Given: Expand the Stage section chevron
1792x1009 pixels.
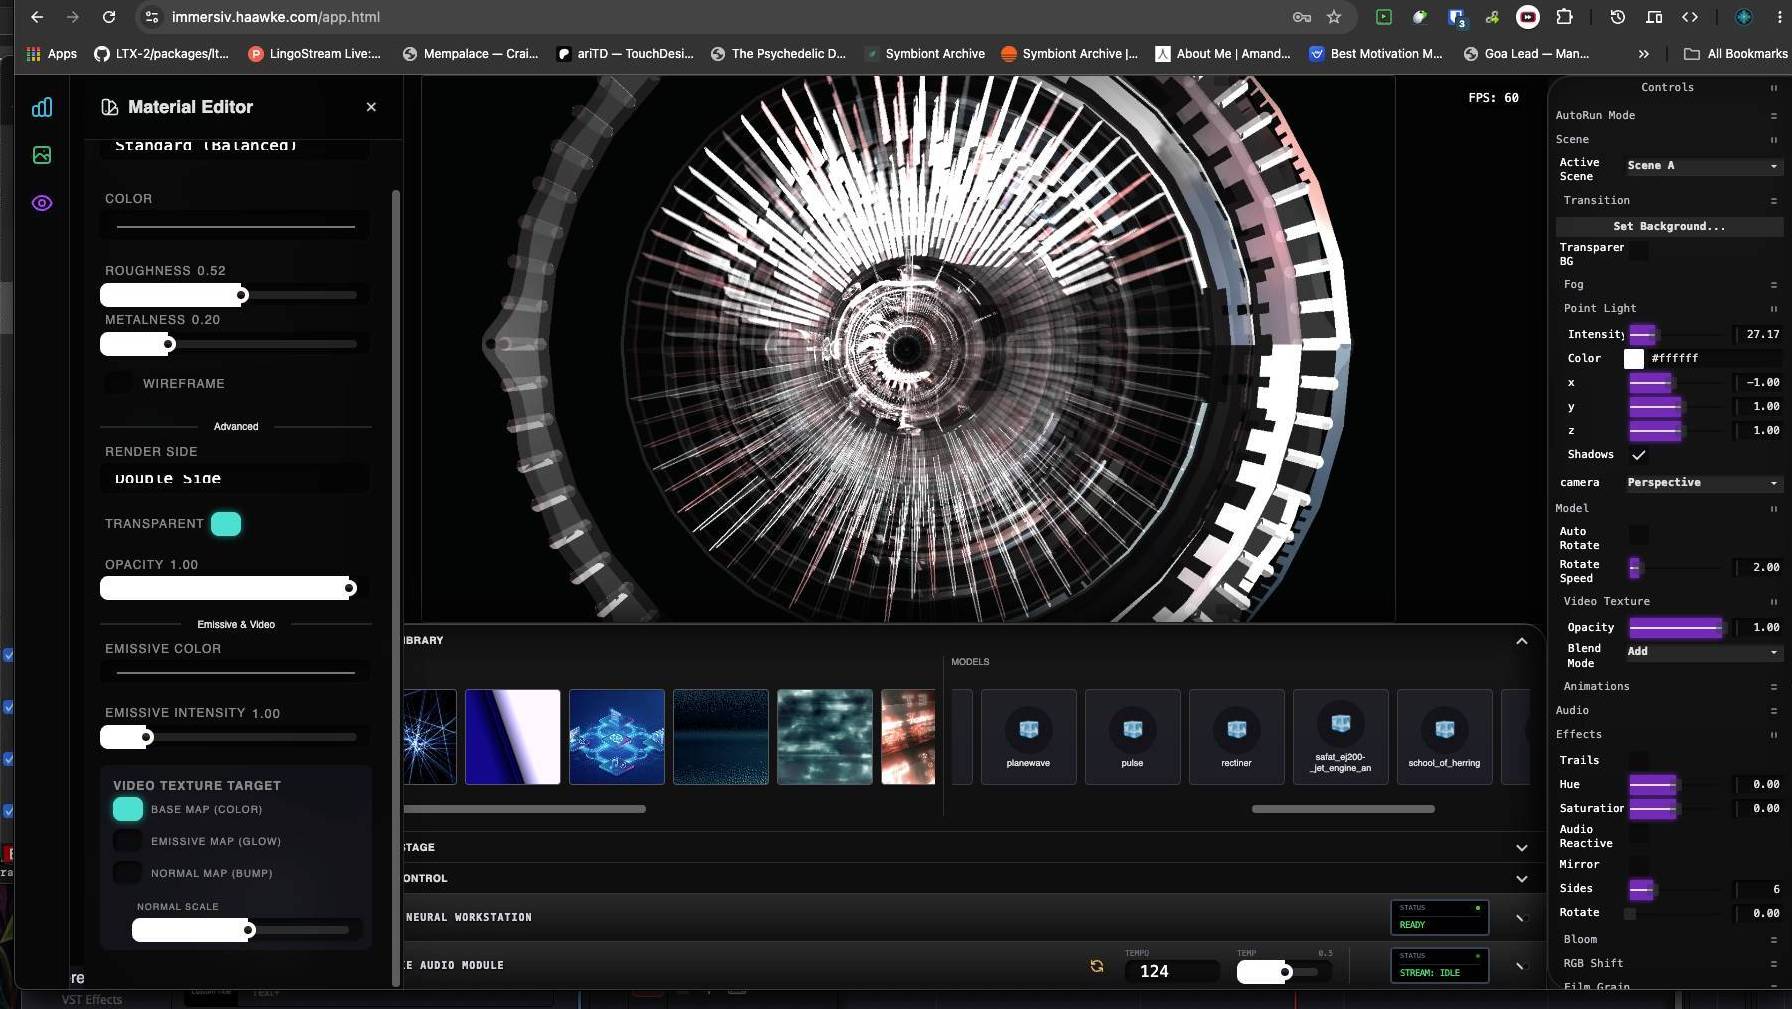Looking at the screenshot, I should tap(1521, 848).
